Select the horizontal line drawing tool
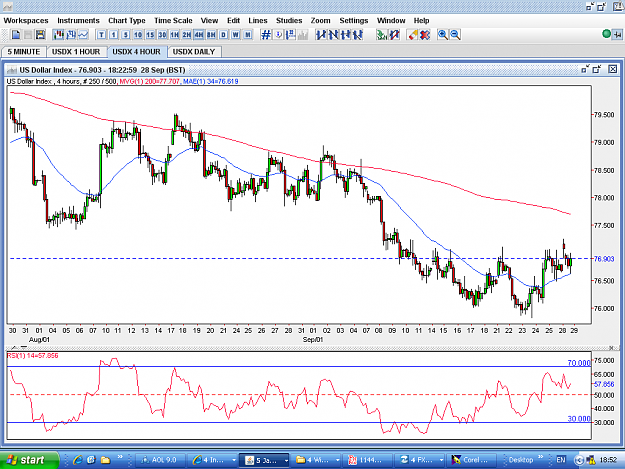625x469 pixels. coord(346,35)
